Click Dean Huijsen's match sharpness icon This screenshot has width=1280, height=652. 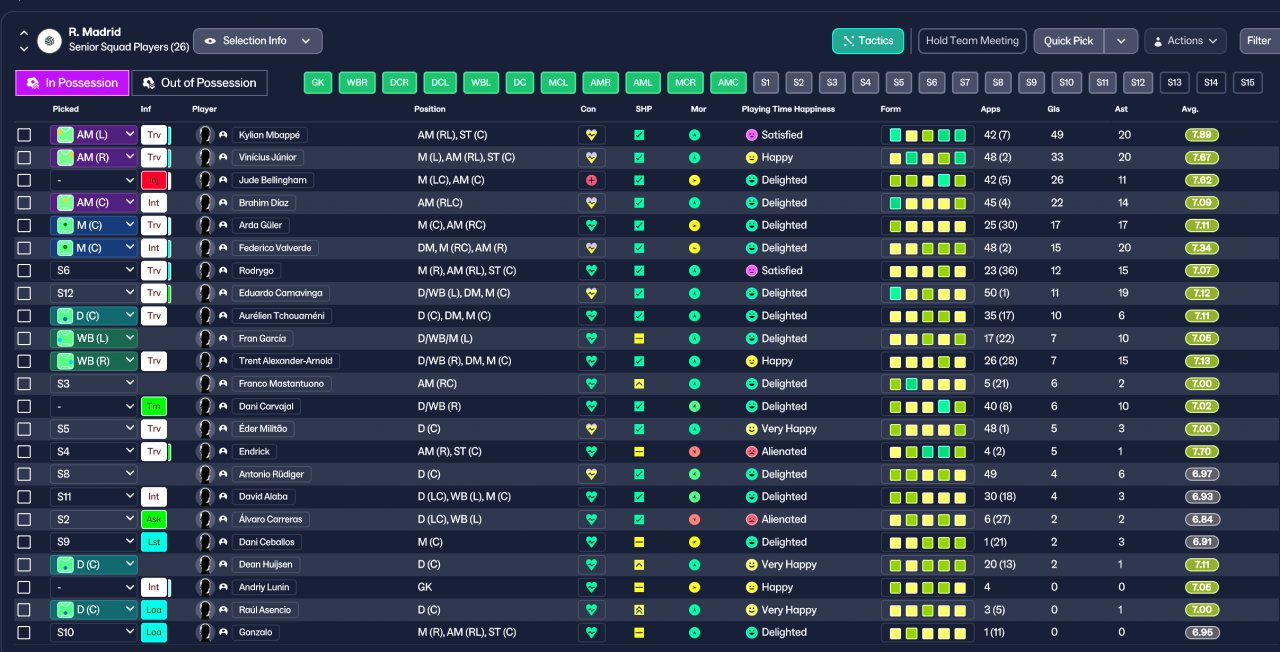tap(639, 565)
